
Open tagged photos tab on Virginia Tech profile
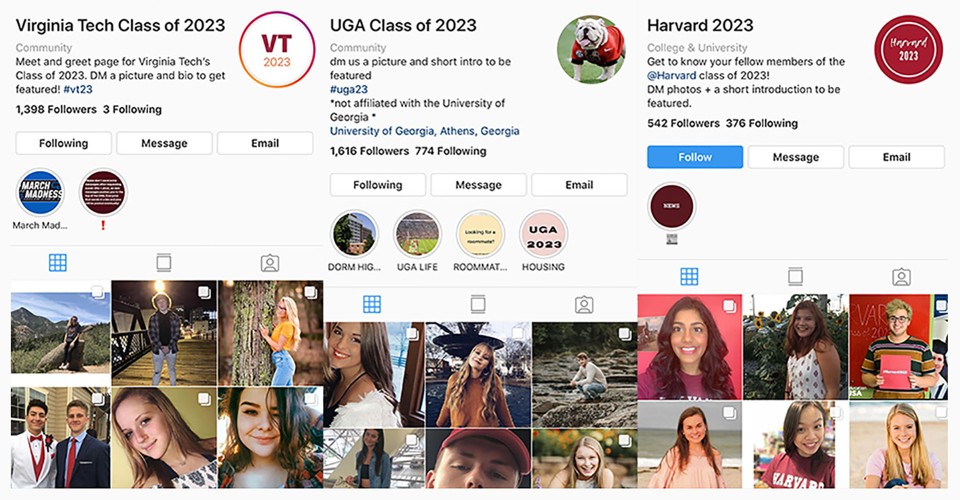(x=270, y=263)
